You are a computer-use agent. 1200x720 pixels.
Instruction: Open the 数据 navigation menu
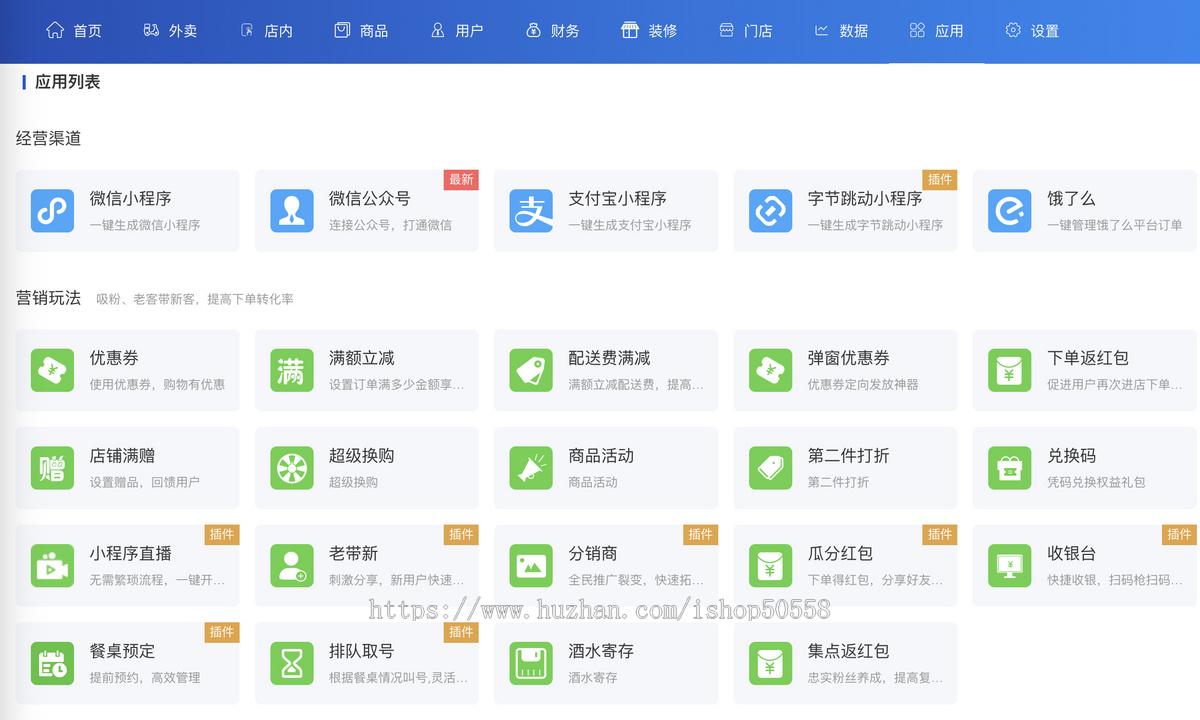click(841, 31)
